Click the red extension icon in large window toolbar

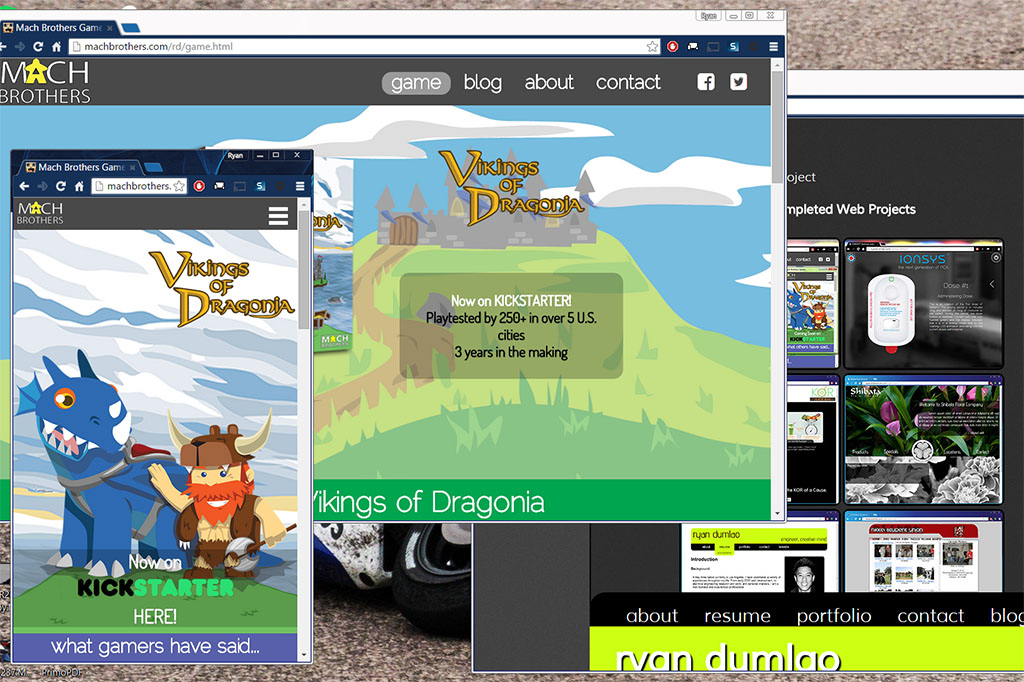click(673, 46)
